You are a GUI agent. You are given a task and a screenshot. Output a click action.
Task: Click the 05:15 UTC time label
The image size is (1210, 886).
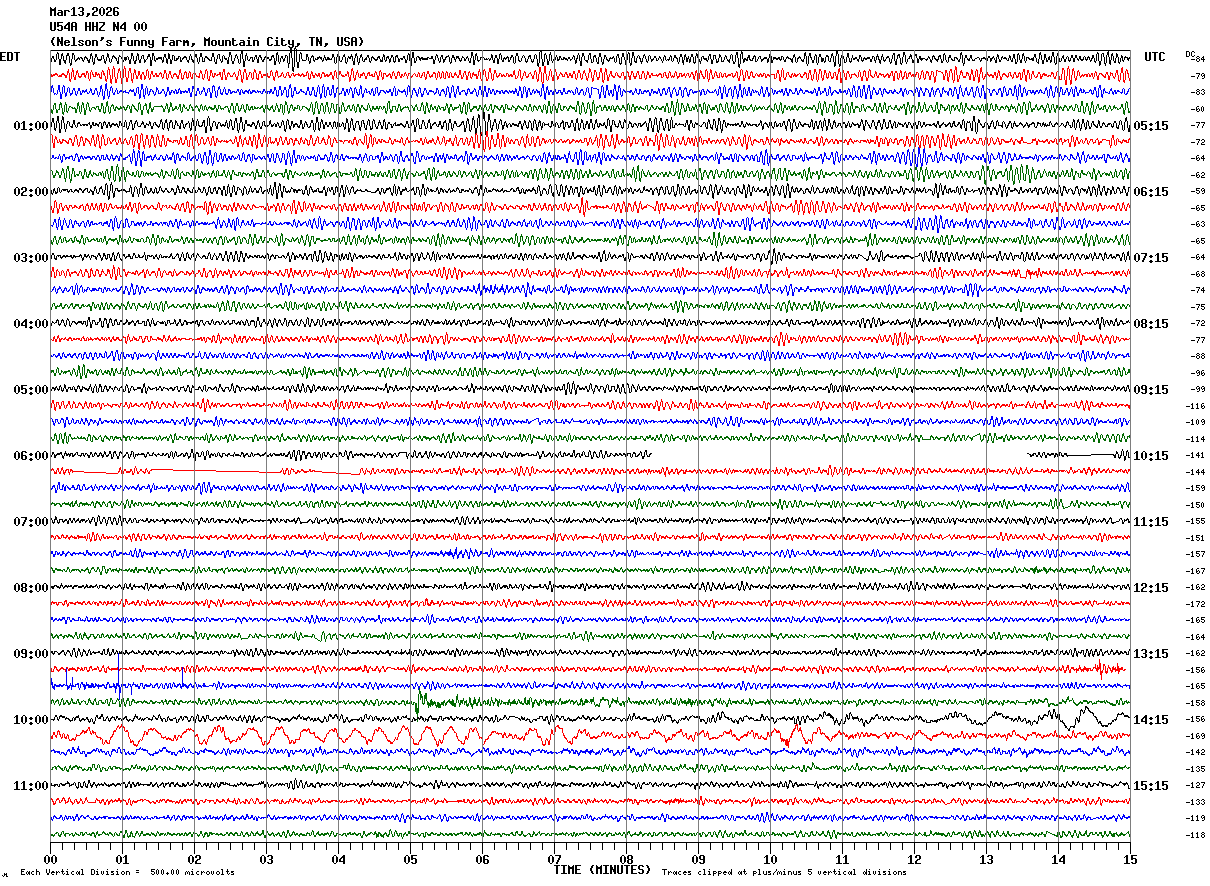(x=1151, y=126)
